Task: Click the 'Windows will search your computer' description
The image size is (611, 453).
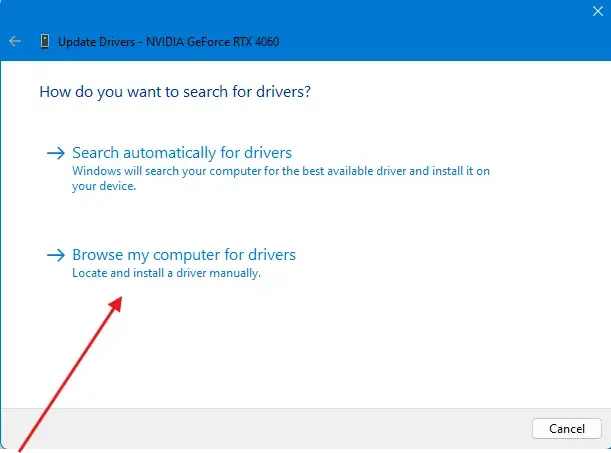Action: pos(280,171)
